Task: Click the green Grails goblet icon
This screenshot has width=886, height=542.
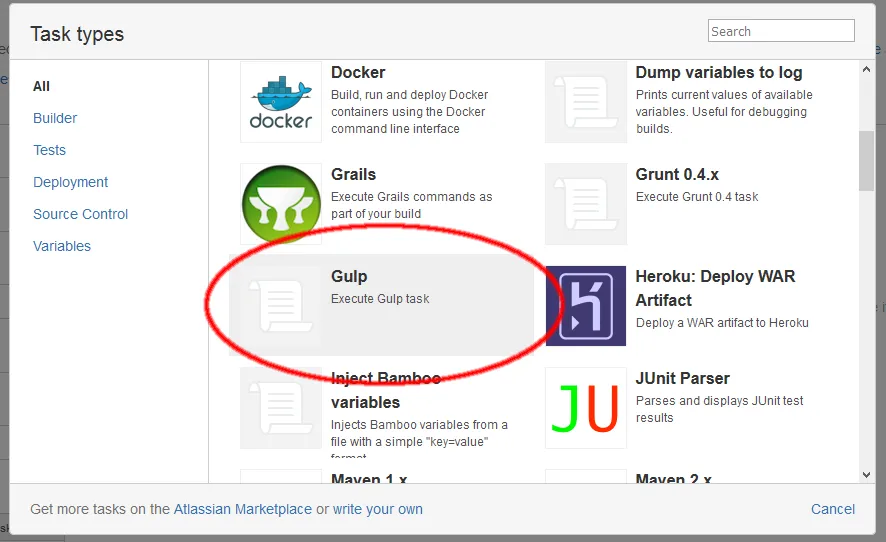Action: pos(281,204)
